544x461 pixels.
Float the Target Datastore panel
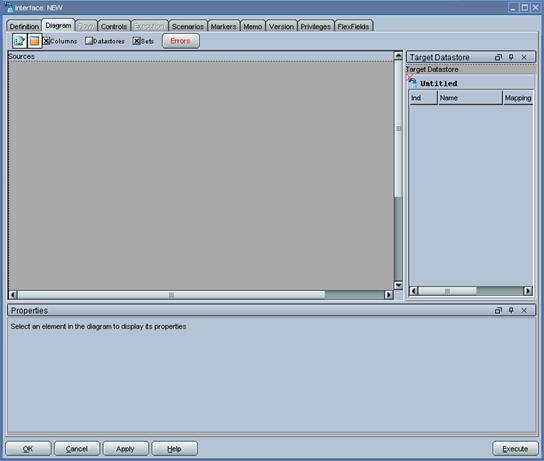pyautogui.click(x=498, y=57)
